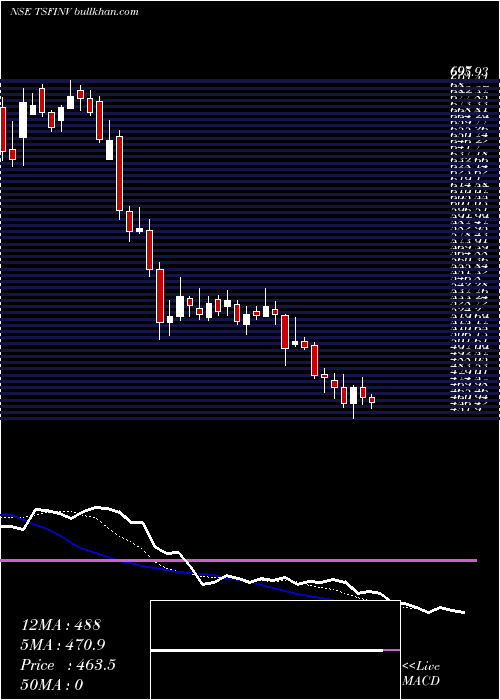This screenshot has height=700, width=500.
Task: Click the horizontal magenta line in lower panel
Action: [x=238, y=560]
